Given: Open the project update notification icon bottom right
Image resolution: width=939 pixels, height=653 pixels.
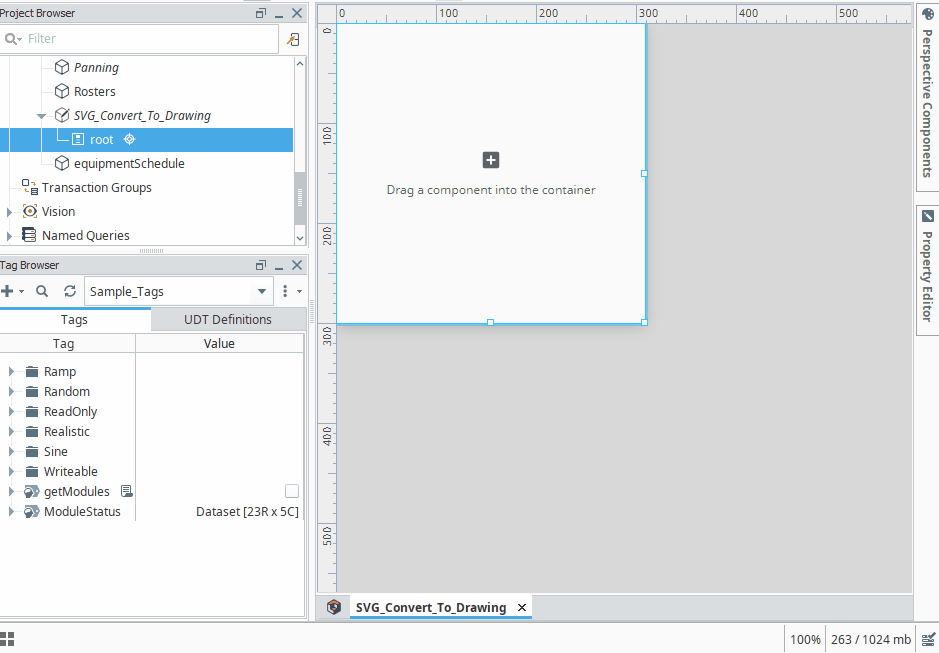Looking at the screenshot, I should 928,638.
